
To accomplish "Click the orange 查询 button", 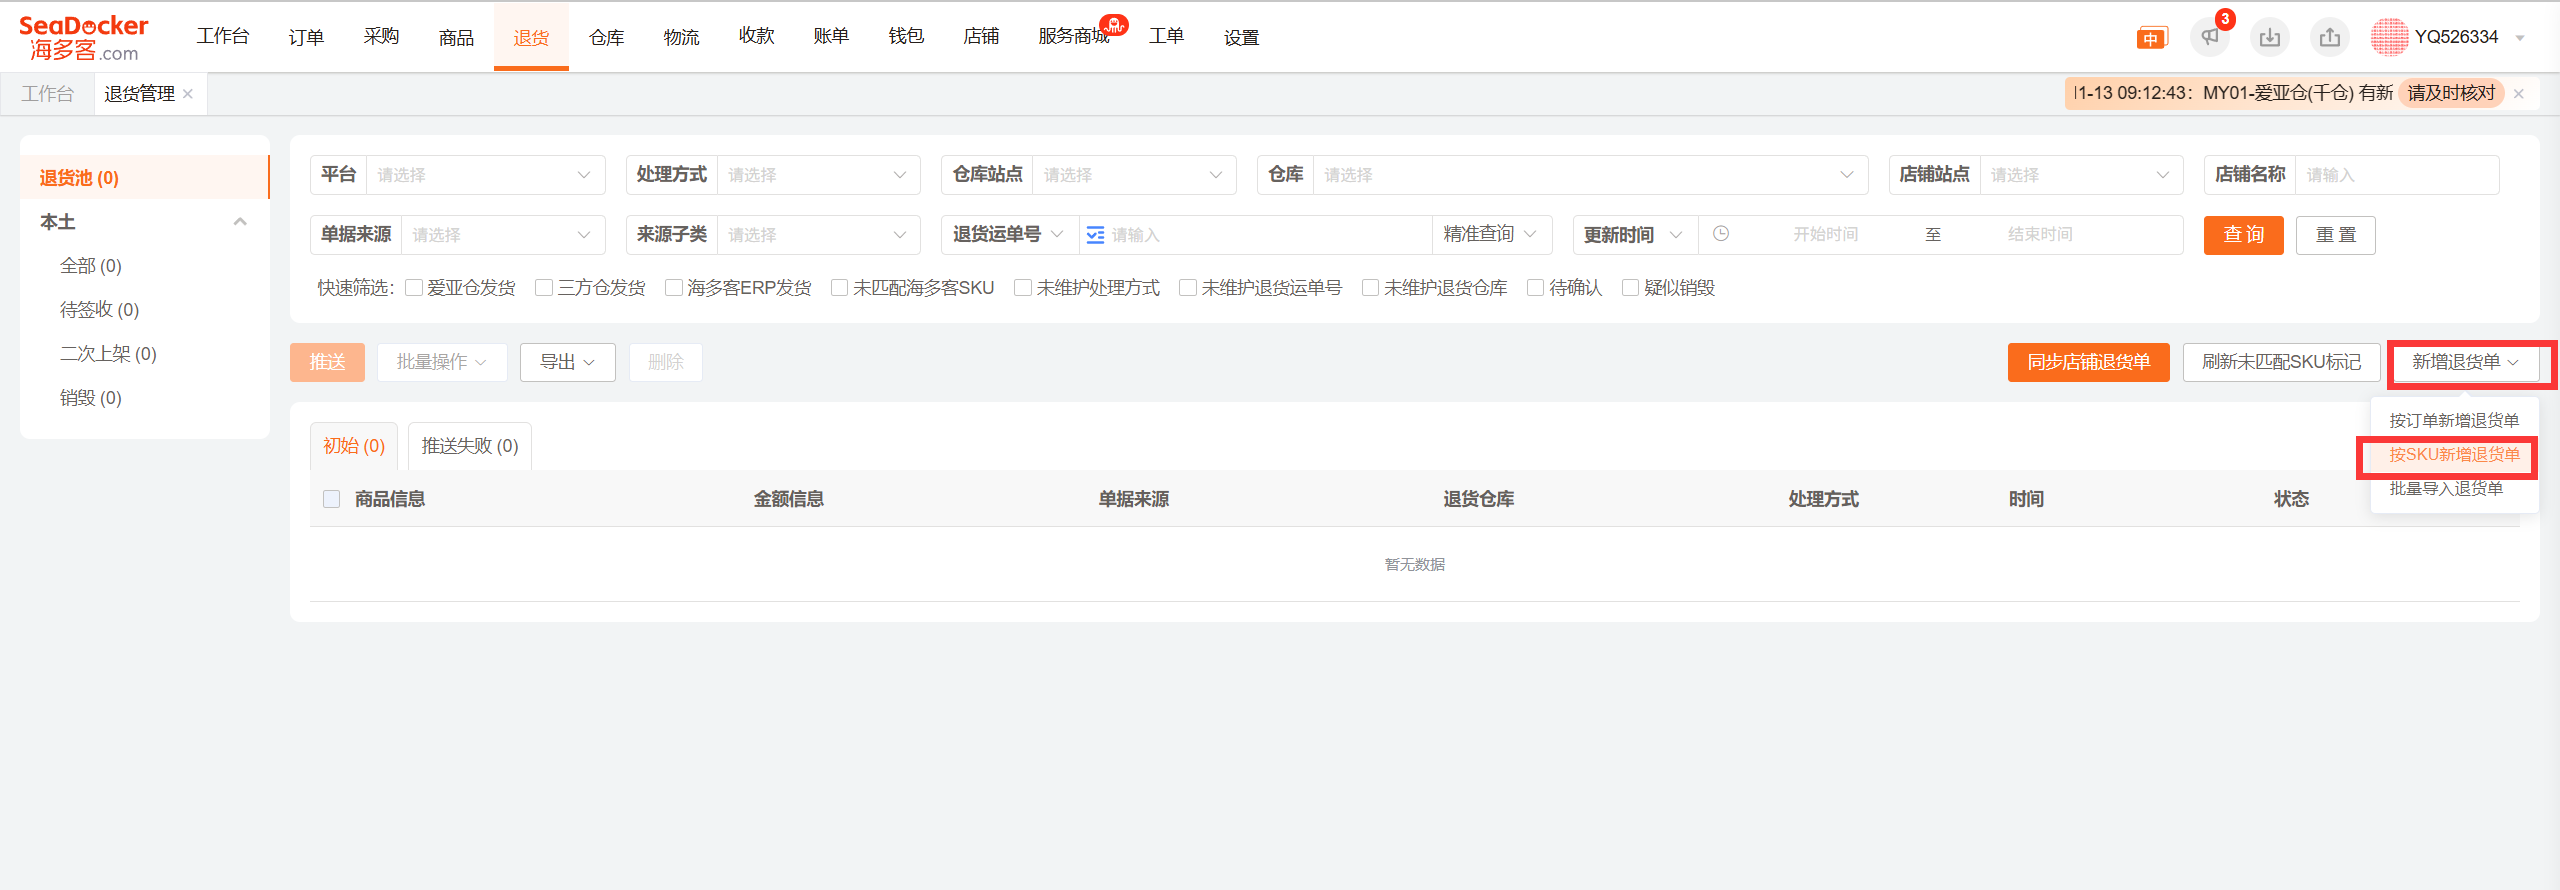I will tap(2243, 235).
